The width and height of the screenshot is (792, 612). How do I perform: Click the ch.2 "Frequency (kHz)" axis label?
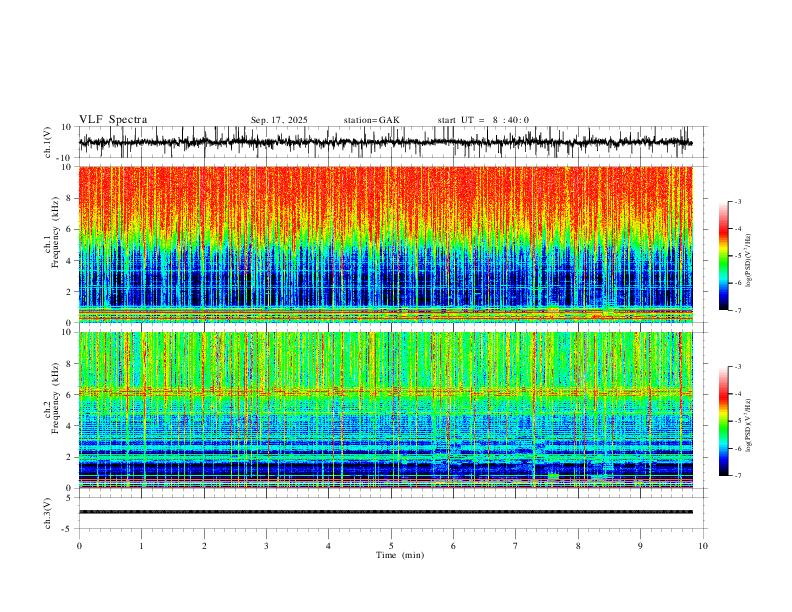(x=55, y=399)
